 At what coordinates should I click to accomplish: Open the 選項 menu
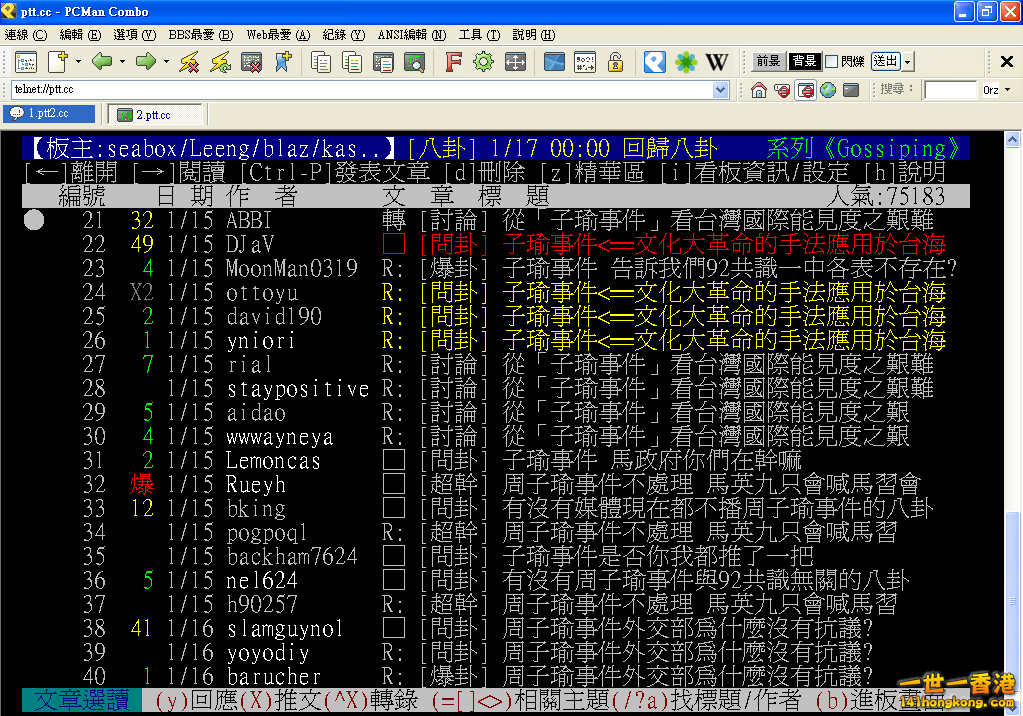(134, 35)
